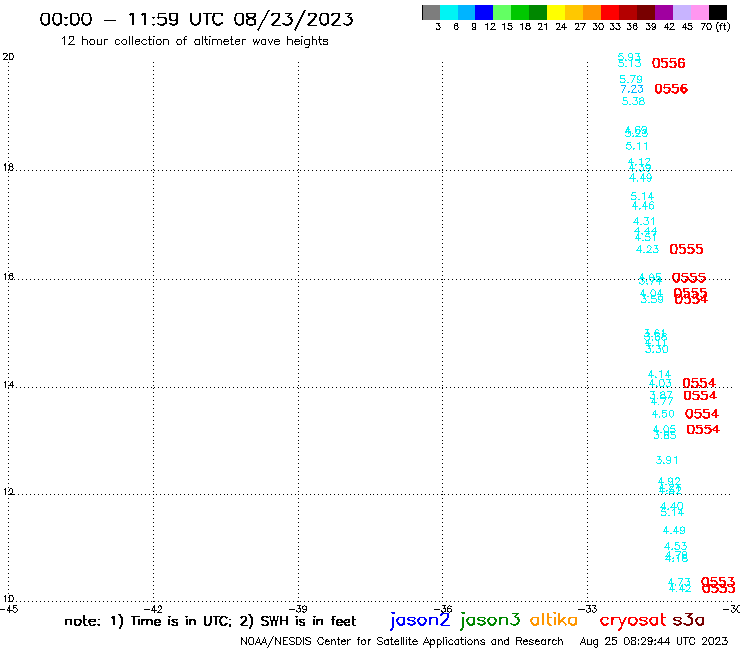The width and height of the screenshot is (740, 650).
Task: Click the 5.79 wave height value
Action: click(631, 79)
